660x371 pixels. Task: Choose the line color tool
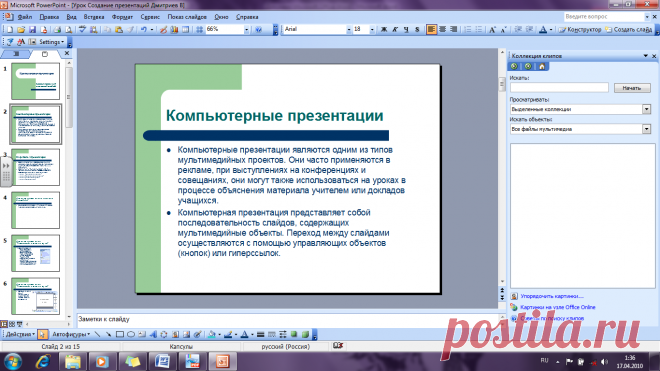pyautogui.click(x=228, y=334)
